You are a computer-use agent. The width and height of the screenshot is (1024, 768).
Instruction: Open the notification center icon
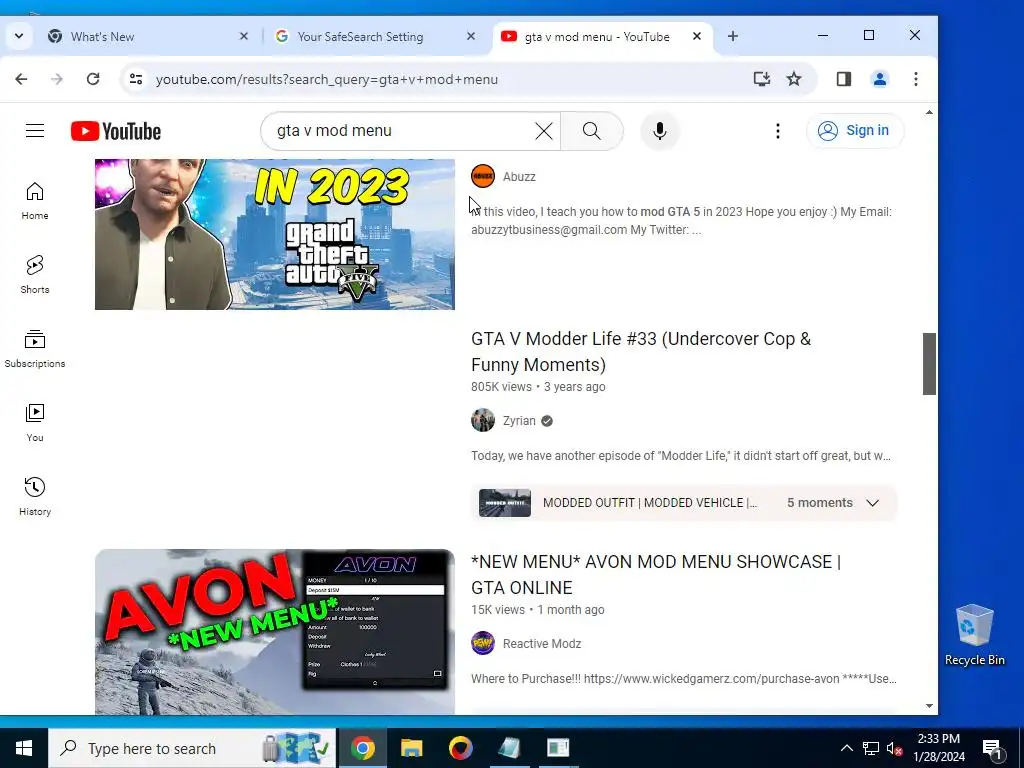(993, 748)
